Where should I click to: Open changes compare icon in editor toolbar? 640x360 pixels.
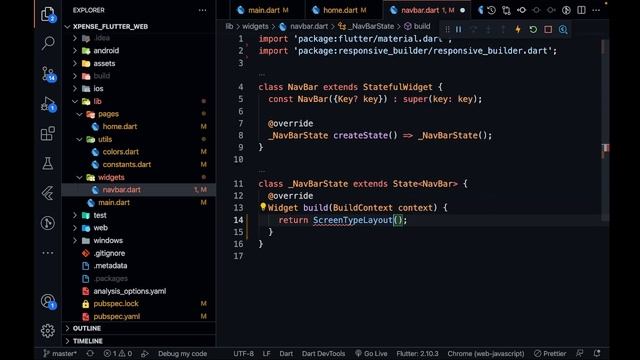pyautogui.click(x=506, y=10)
